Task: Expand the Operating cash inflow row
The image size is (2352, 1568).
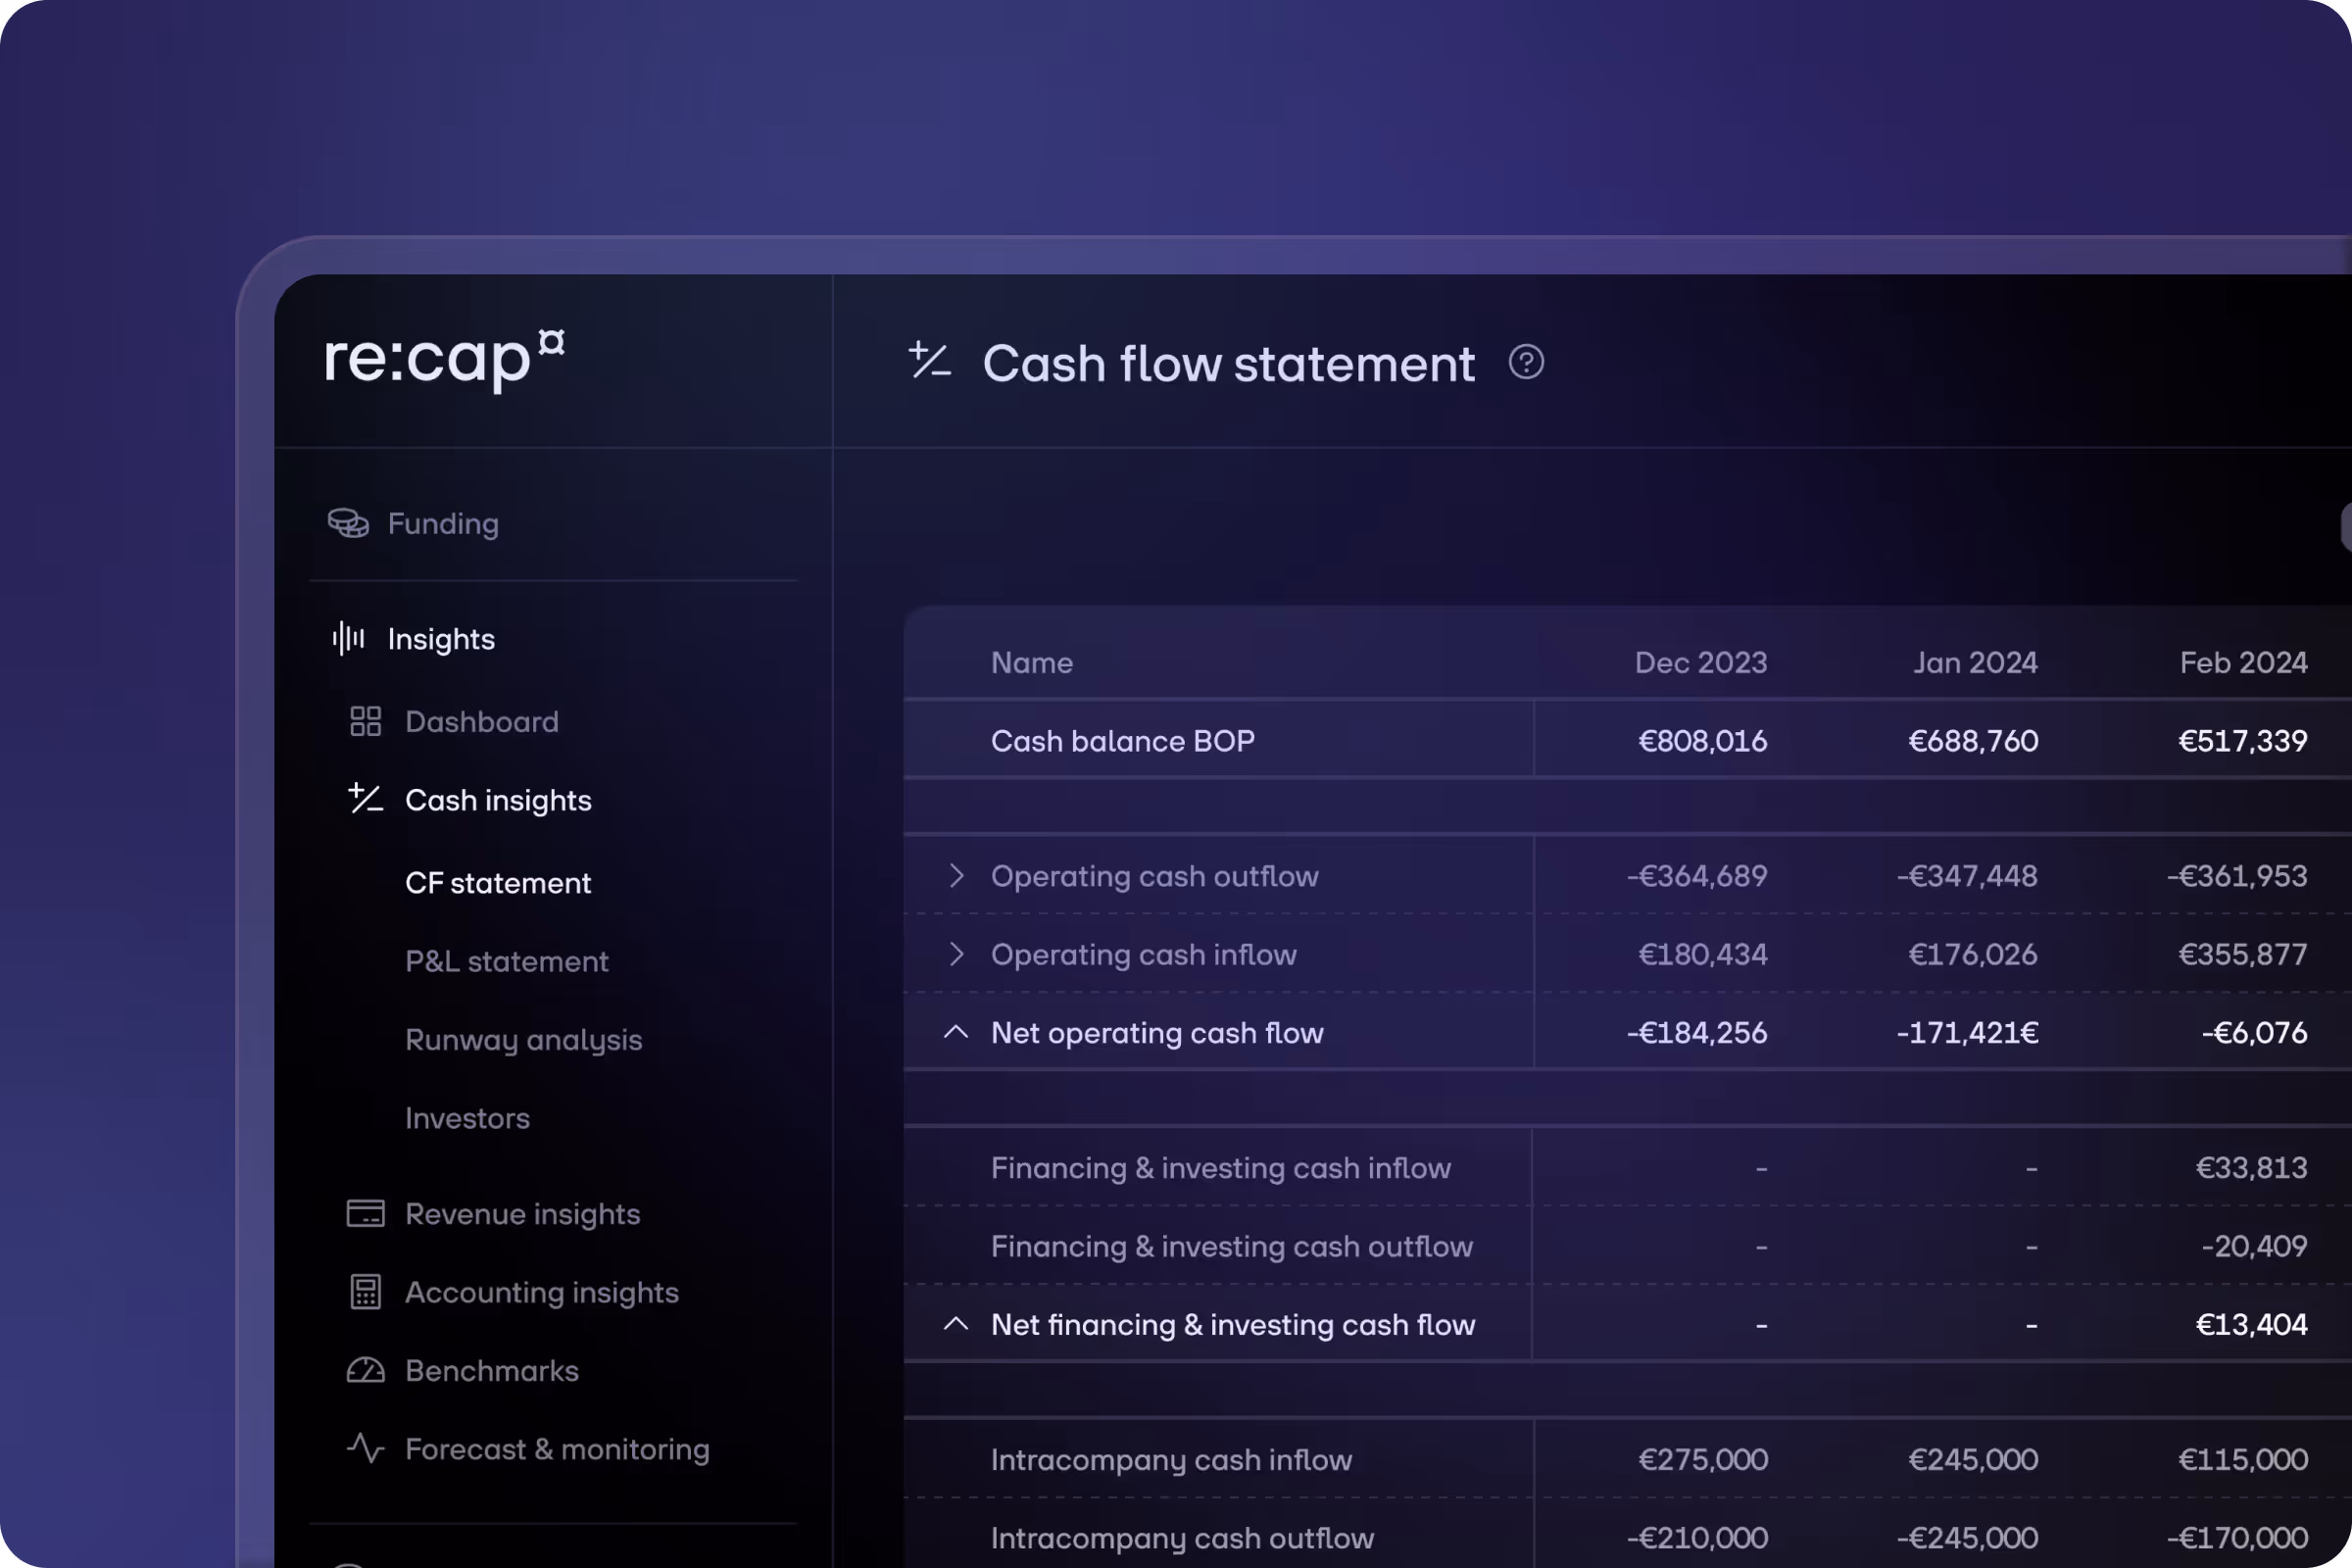Action: coord(958,954)
